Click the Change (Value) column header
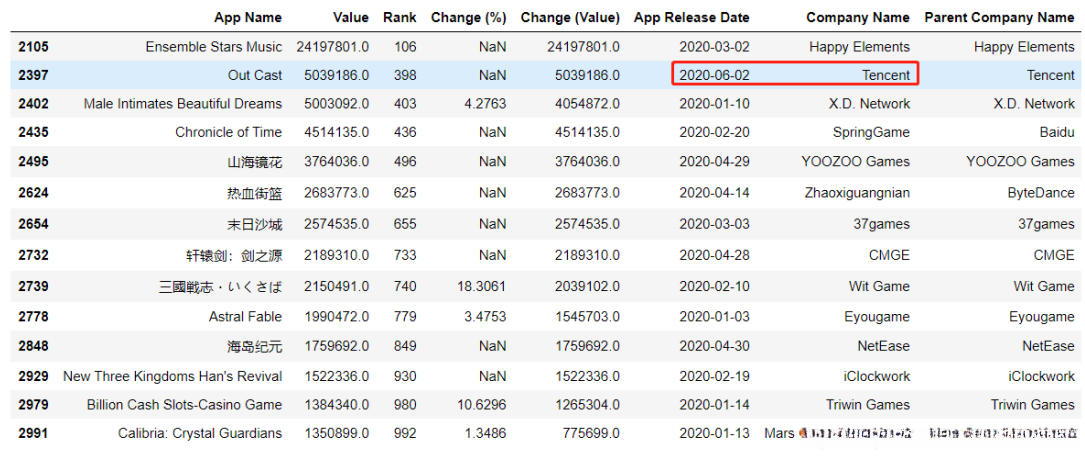 pos(570,18)
